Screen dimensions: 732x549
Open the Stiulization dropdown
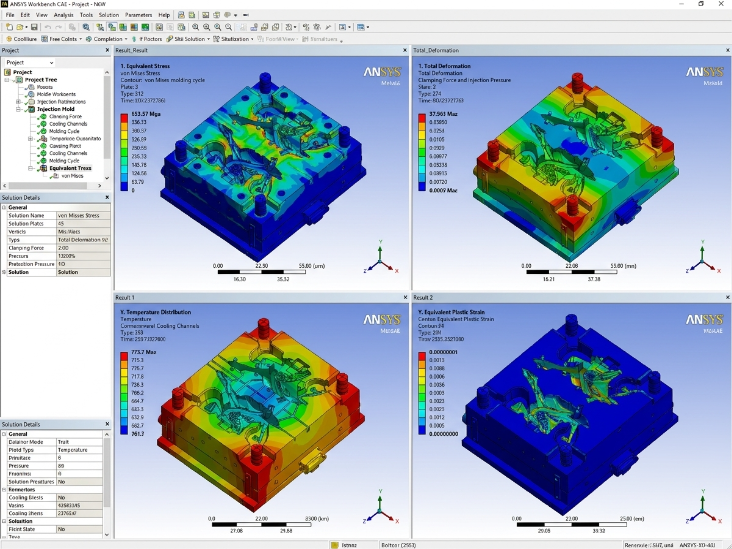click(x=233, y=39)
